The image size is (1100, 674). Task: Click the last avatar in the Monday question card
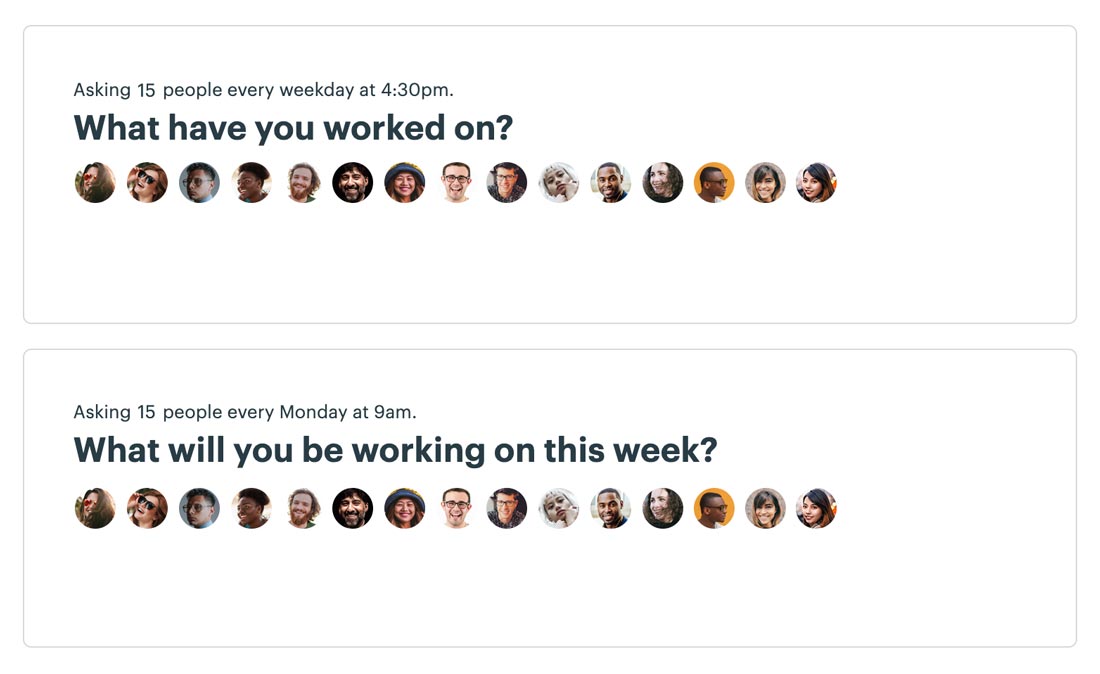[817, 508]
